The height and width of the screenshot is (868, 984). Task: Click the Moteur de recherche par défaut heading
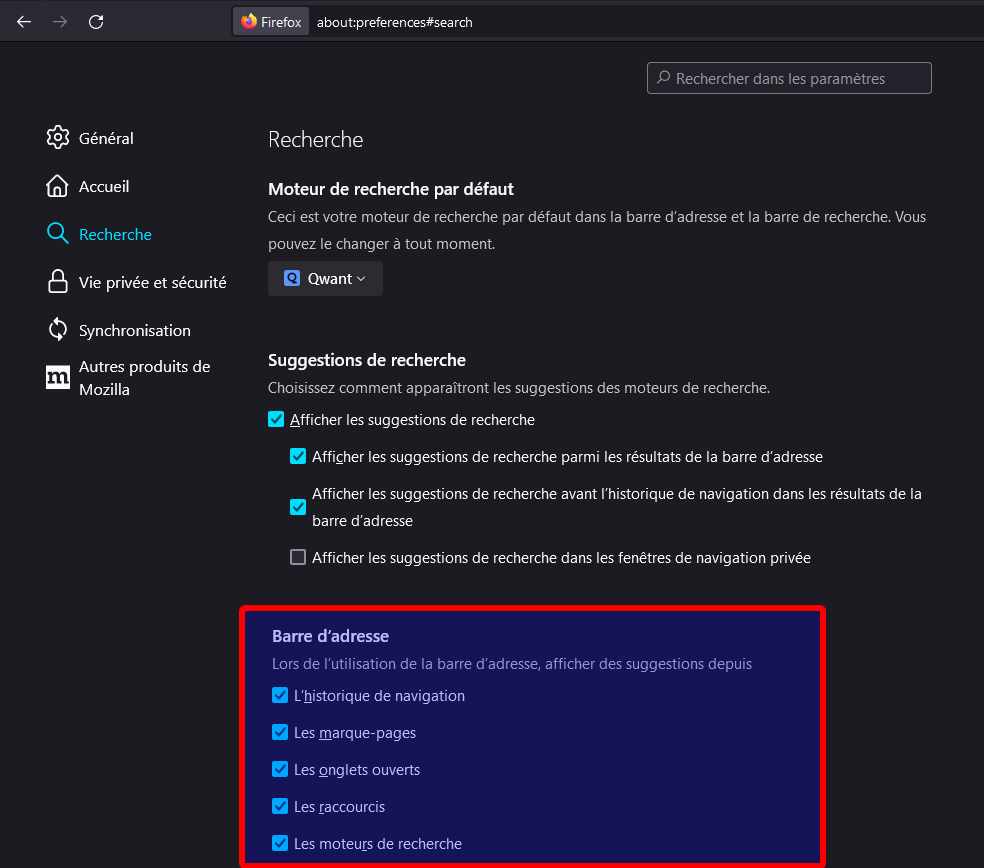(x=390, y=189)
